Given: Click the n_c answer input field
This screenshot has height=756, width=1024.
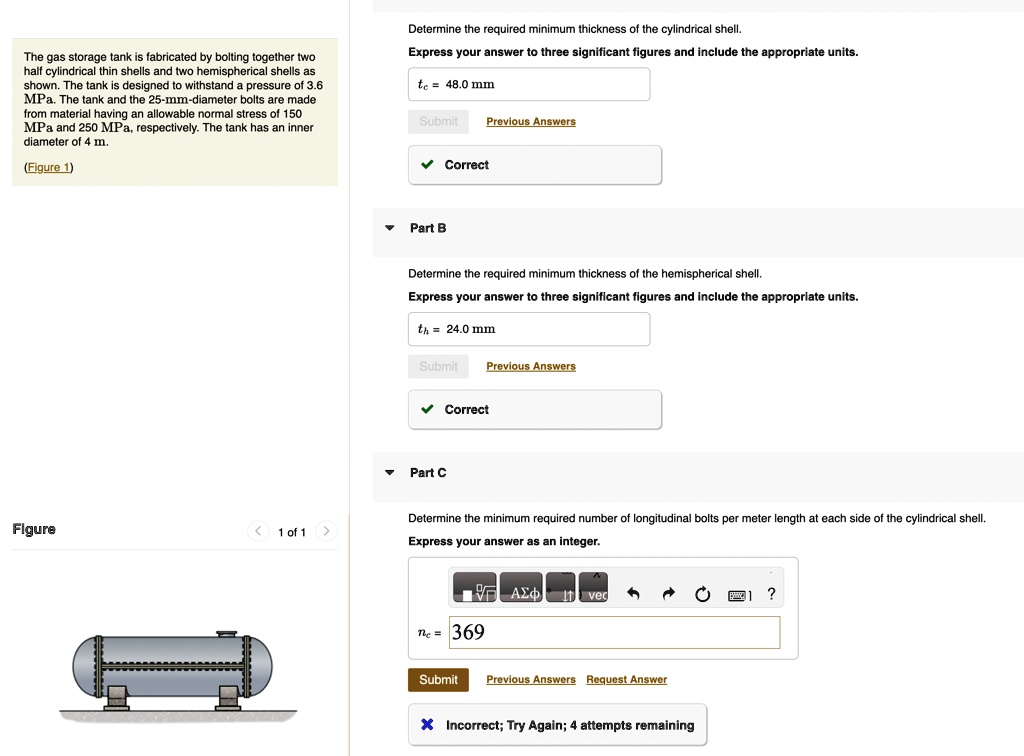Looking at the screenshot, I should pos(614,632).
